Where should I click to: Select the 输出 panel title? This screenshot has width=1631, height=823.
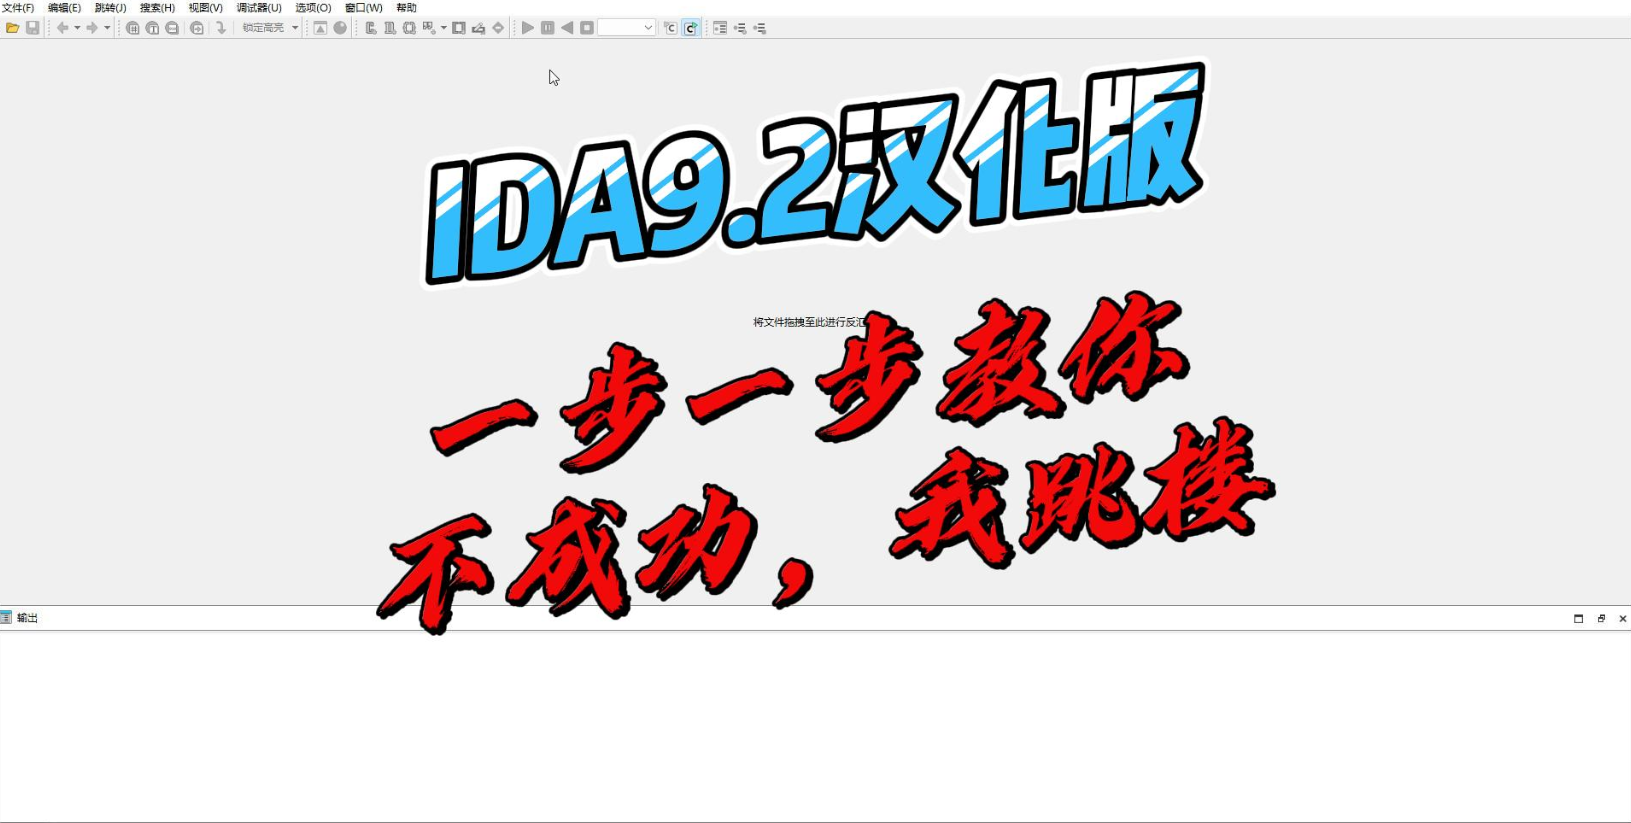click(27, 618)
